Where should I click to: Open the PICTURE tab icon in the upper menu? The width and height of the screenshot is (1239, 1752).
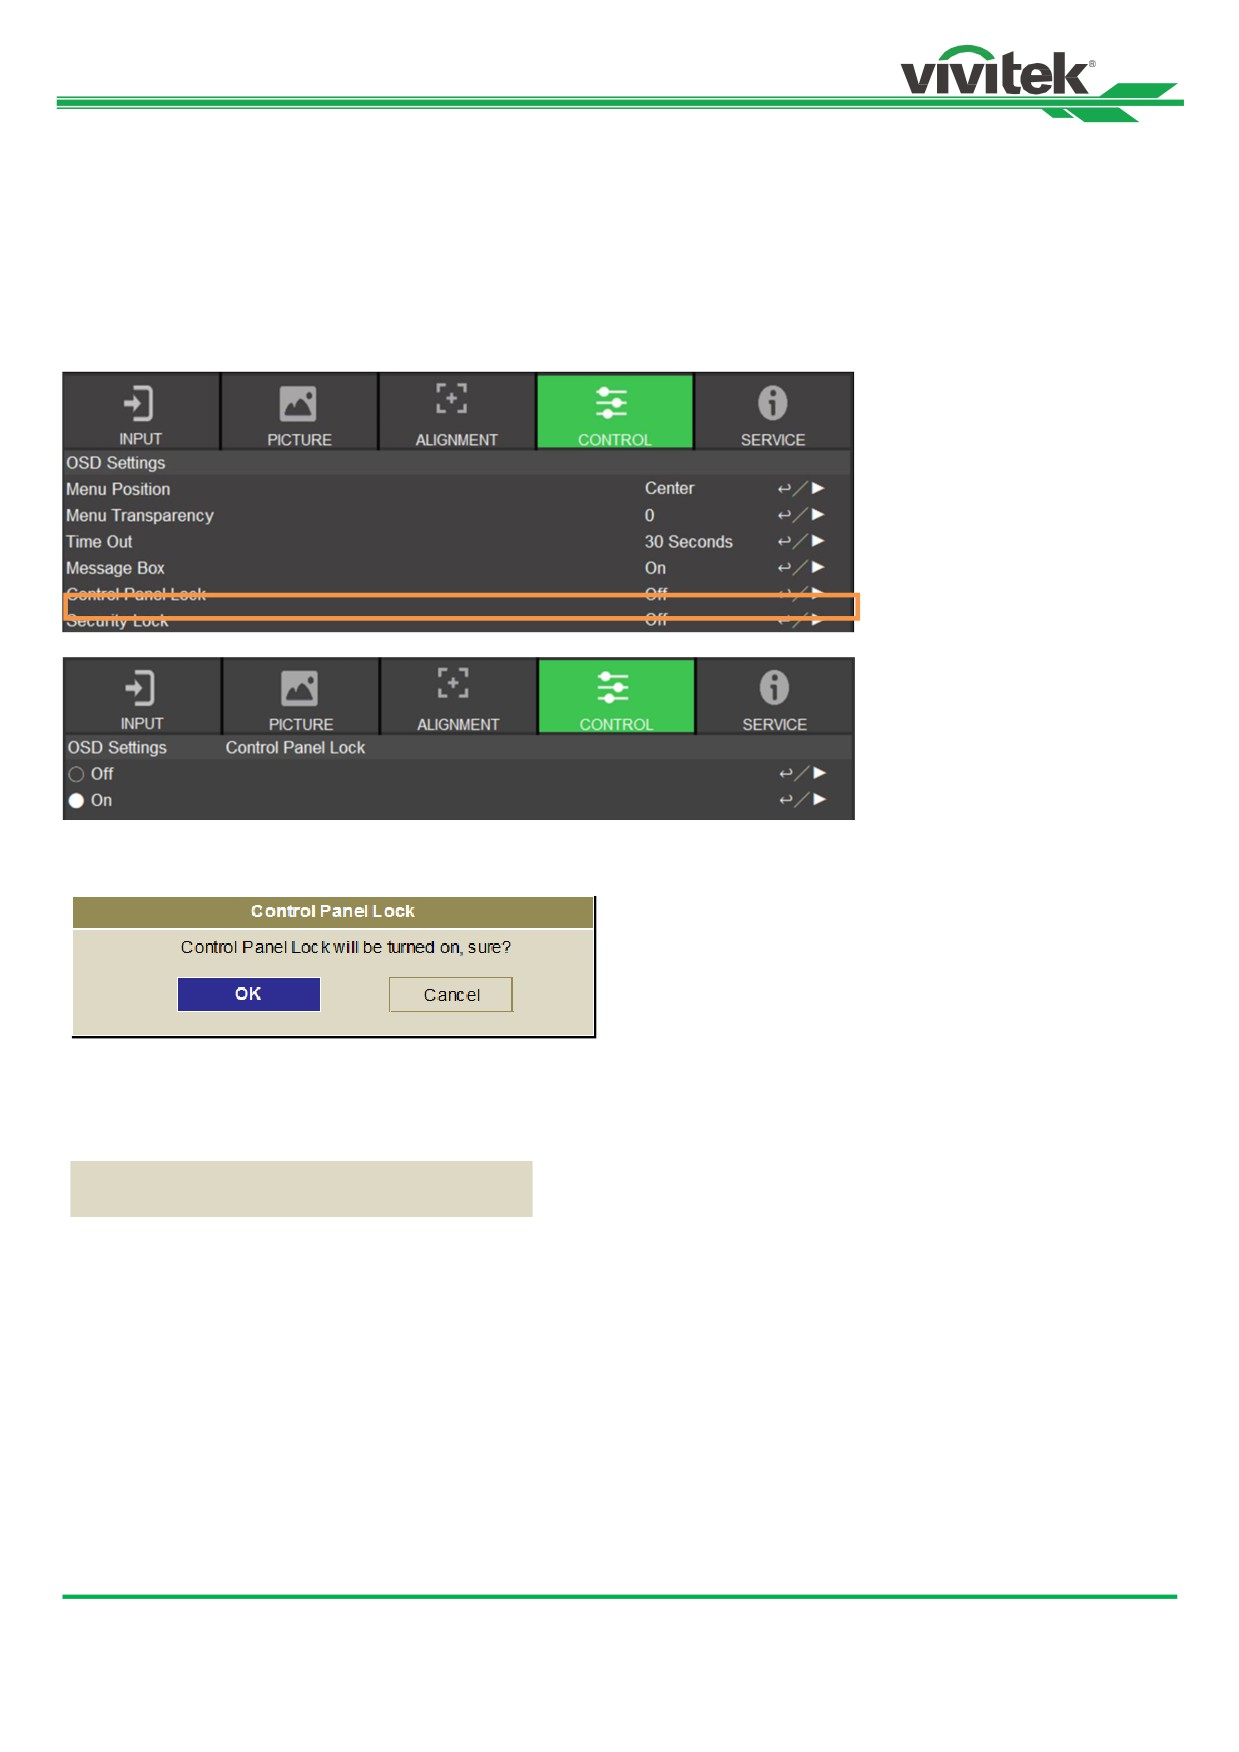point(298,404)
